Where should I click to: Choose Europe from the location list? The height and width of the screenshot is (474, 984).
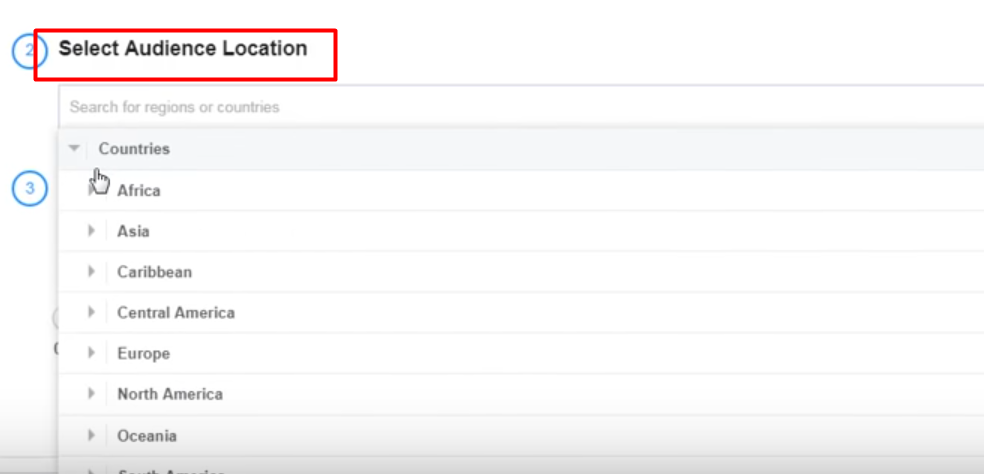tap(143, 354)
